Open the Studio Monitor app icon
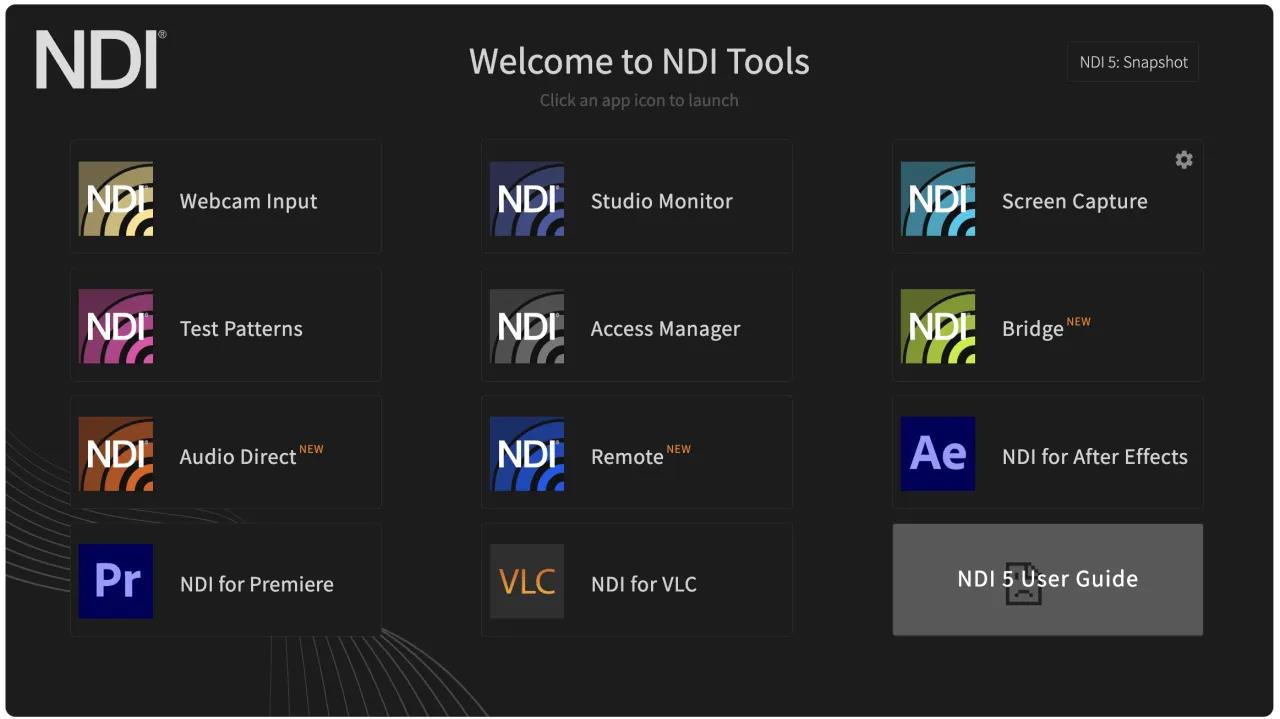Image resolution: width=1280 pixels, height=719 pixels. 527,199
